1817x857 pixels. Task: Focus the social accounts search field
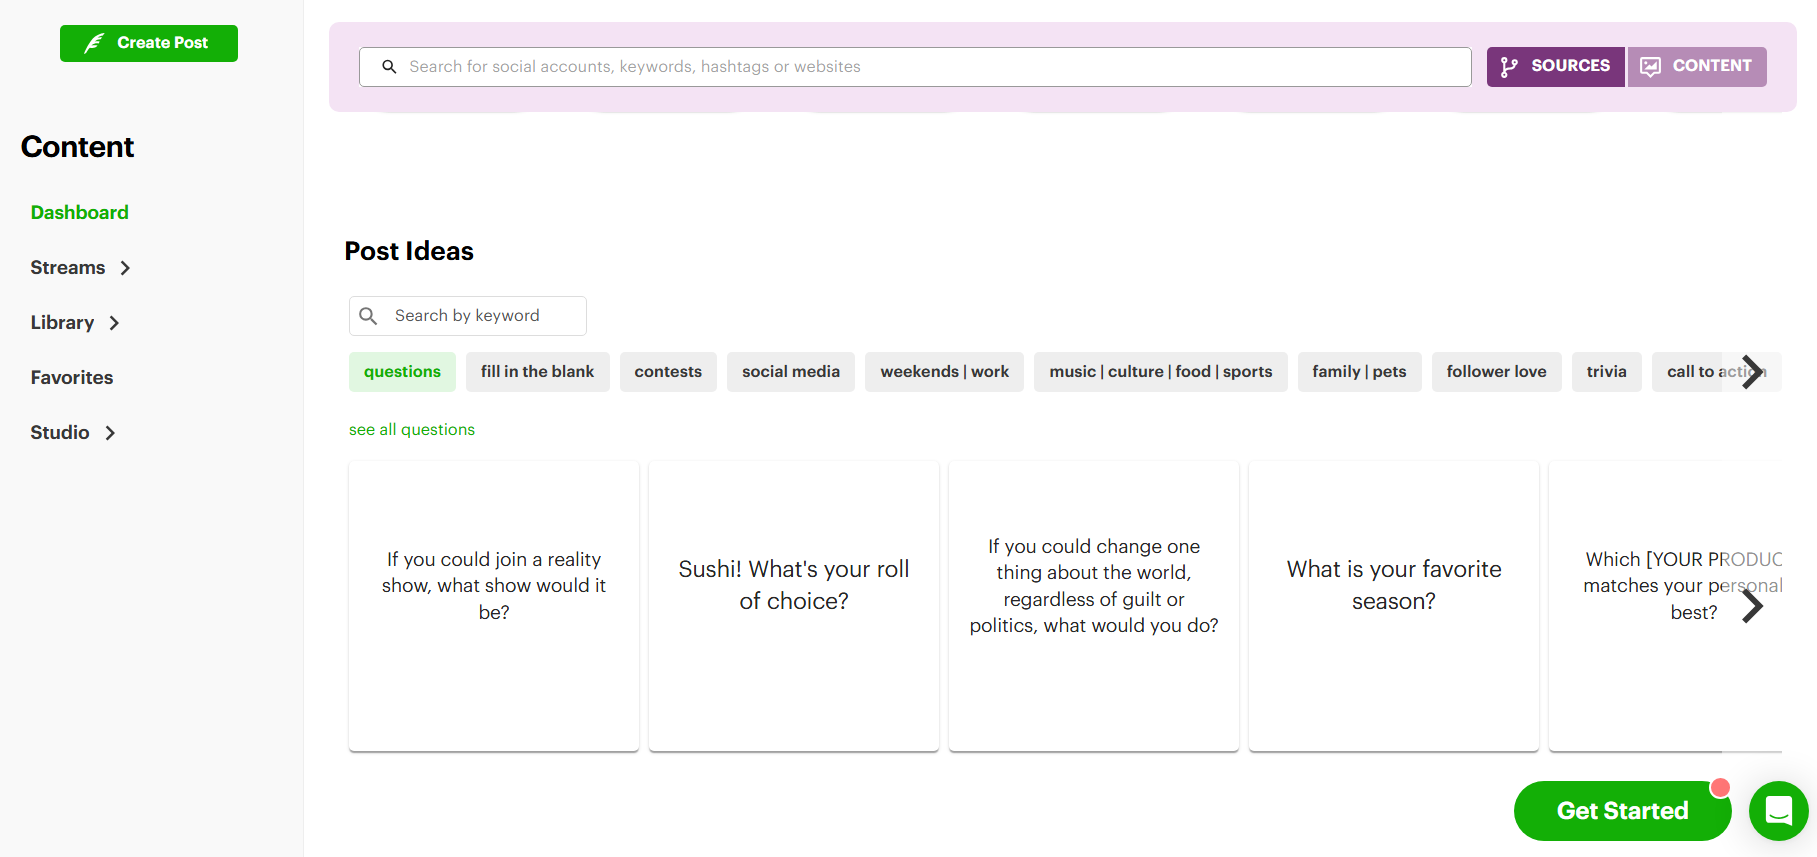915,67
